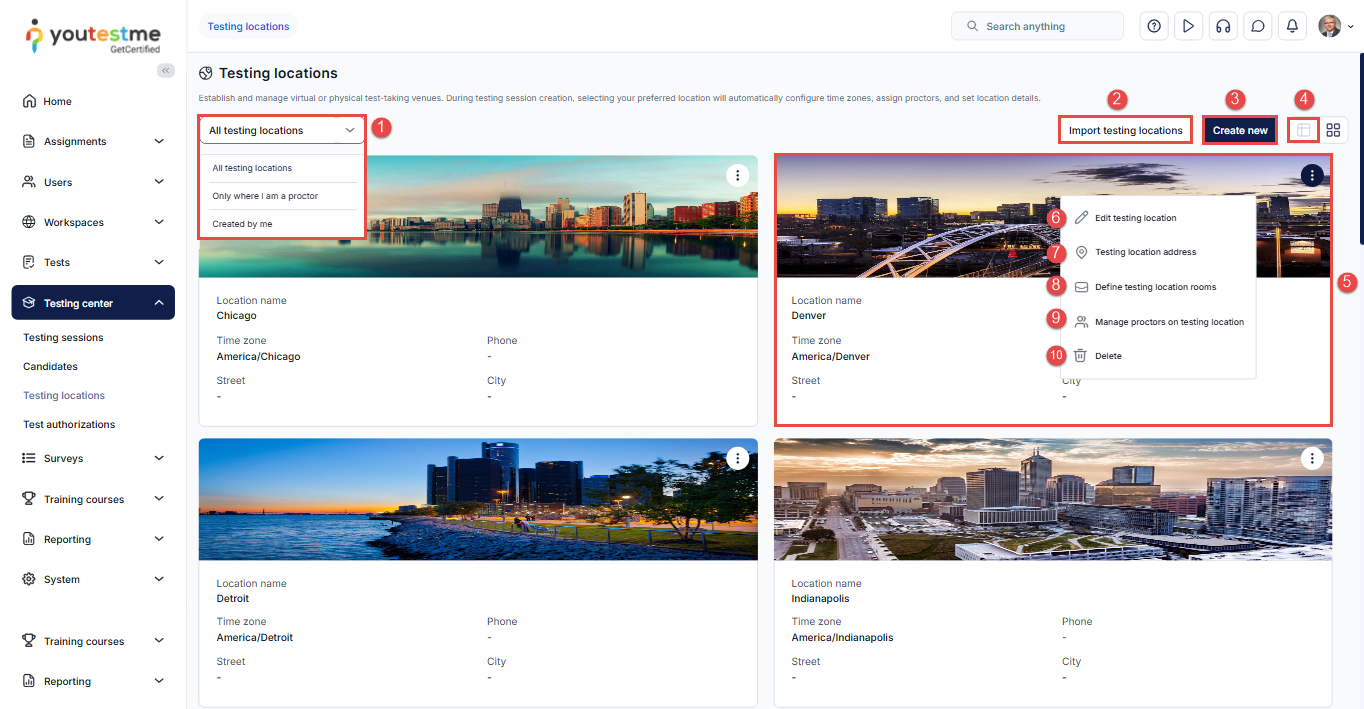1364x709 pixels.
Task: Switch to table view layout
Action: click(x=1303, y=130)
